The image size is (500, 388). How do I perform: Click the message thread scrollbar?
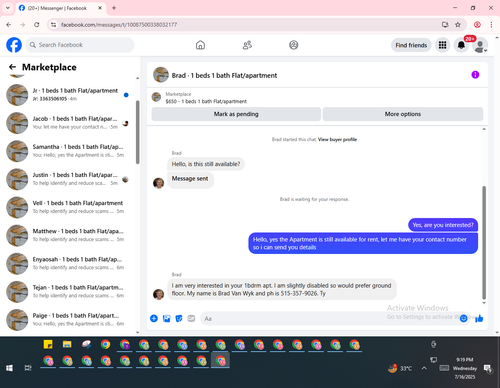tap(484, 243)
